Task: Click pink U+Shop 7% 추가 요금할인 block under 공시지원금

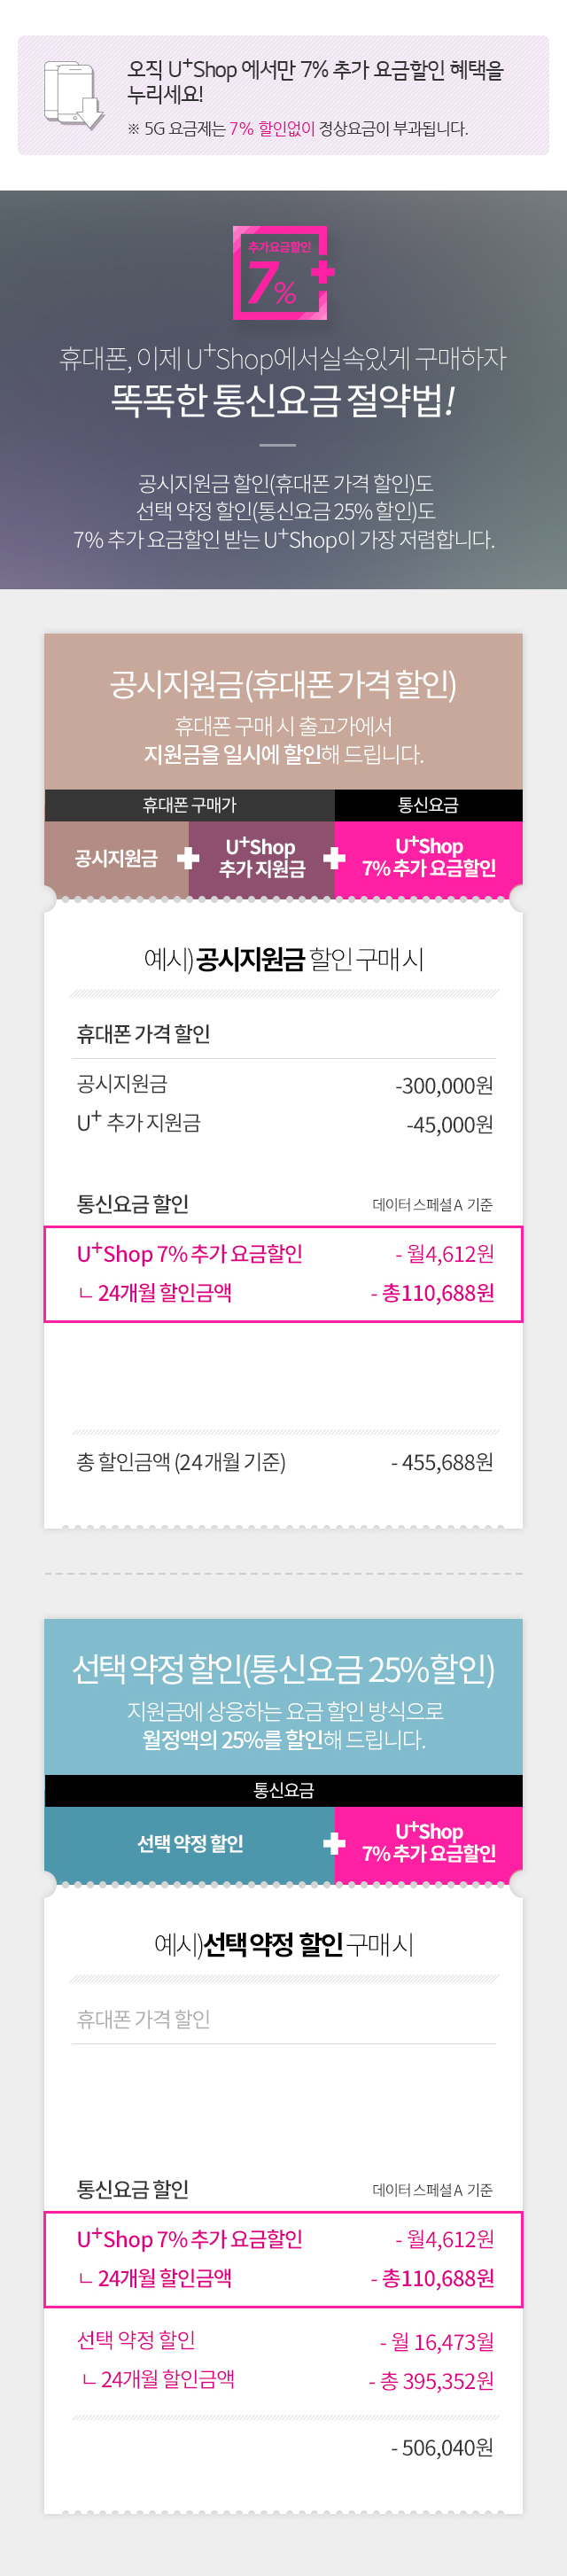Action: click(428, 858)
